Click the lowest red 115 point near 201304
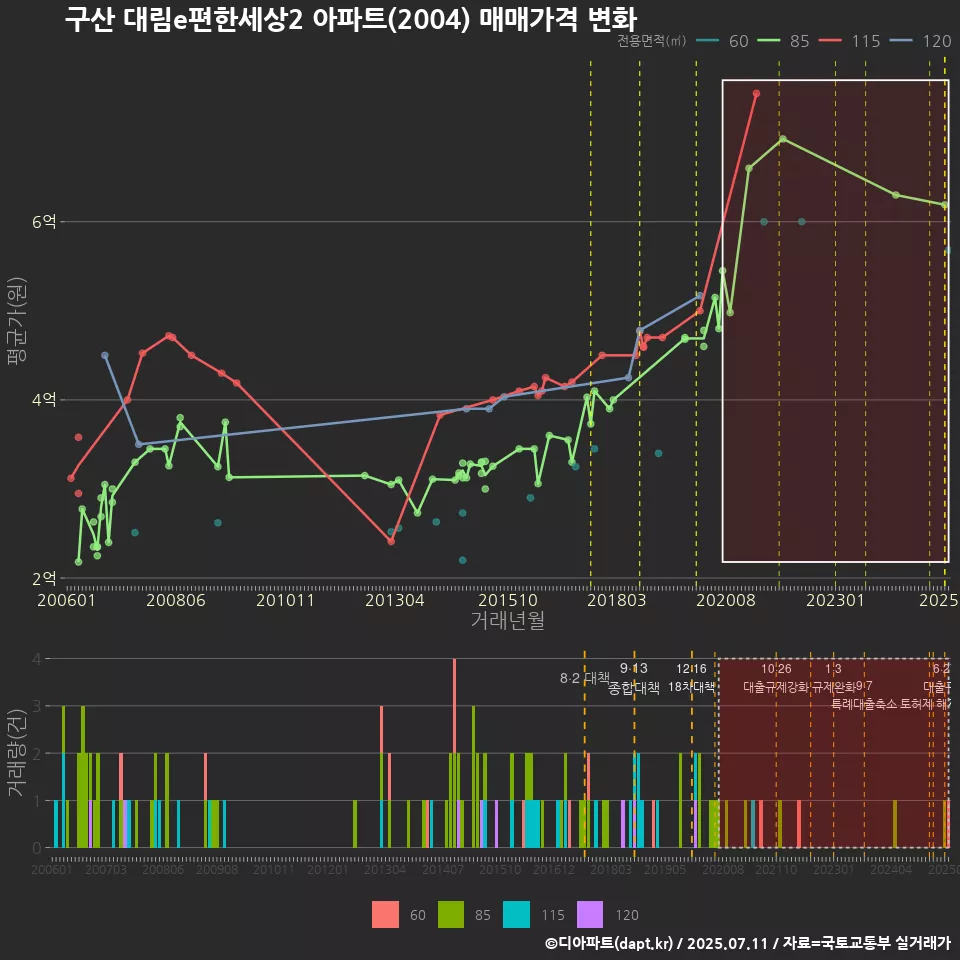The height and width of the screenshot is (960, 960). (391, 541)
